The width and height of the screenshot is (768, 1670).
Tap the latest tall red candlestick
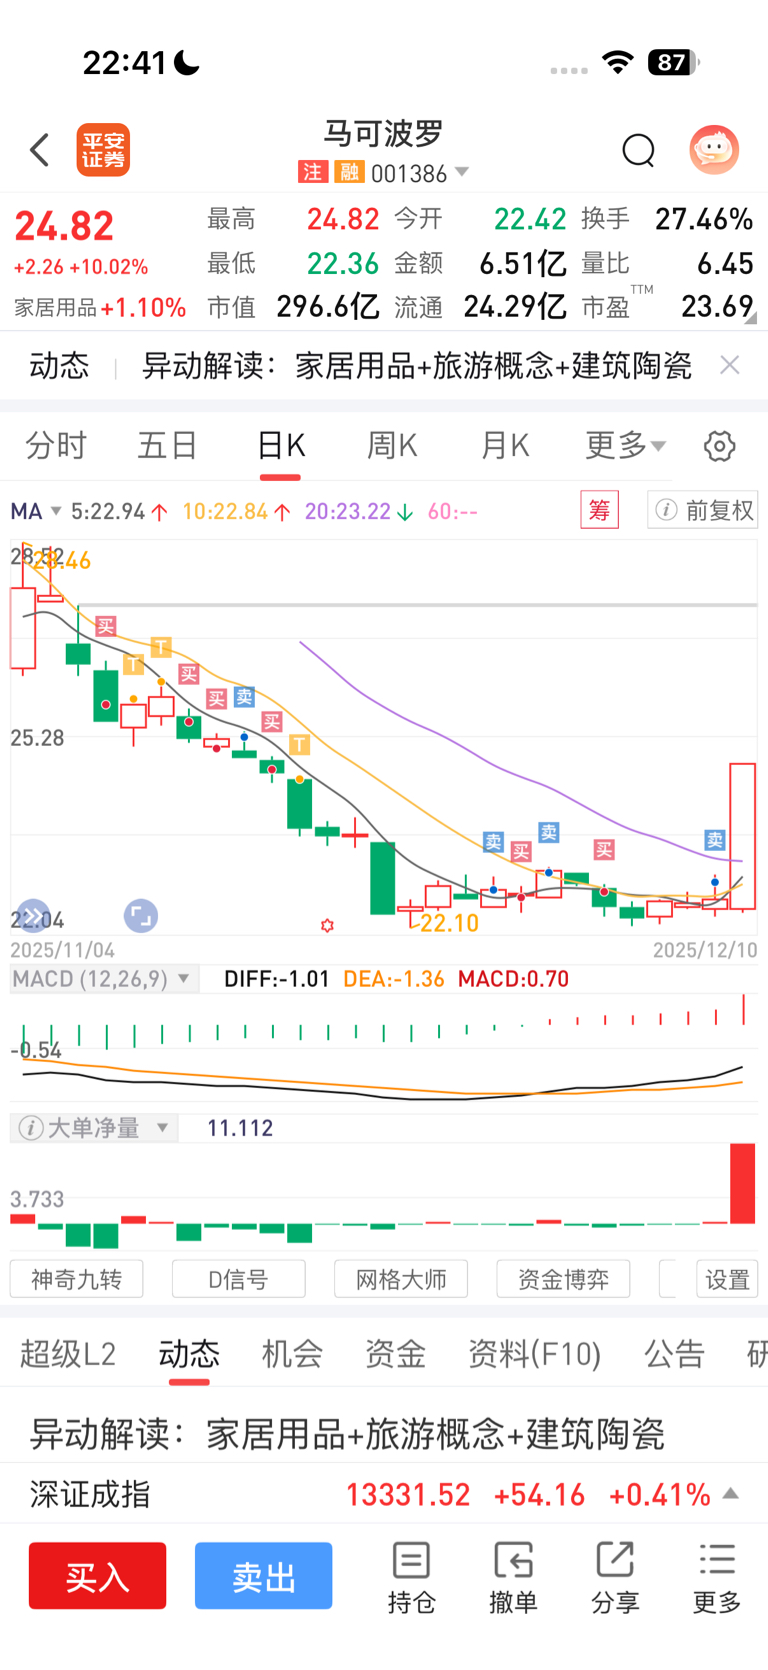pos(742,836)
